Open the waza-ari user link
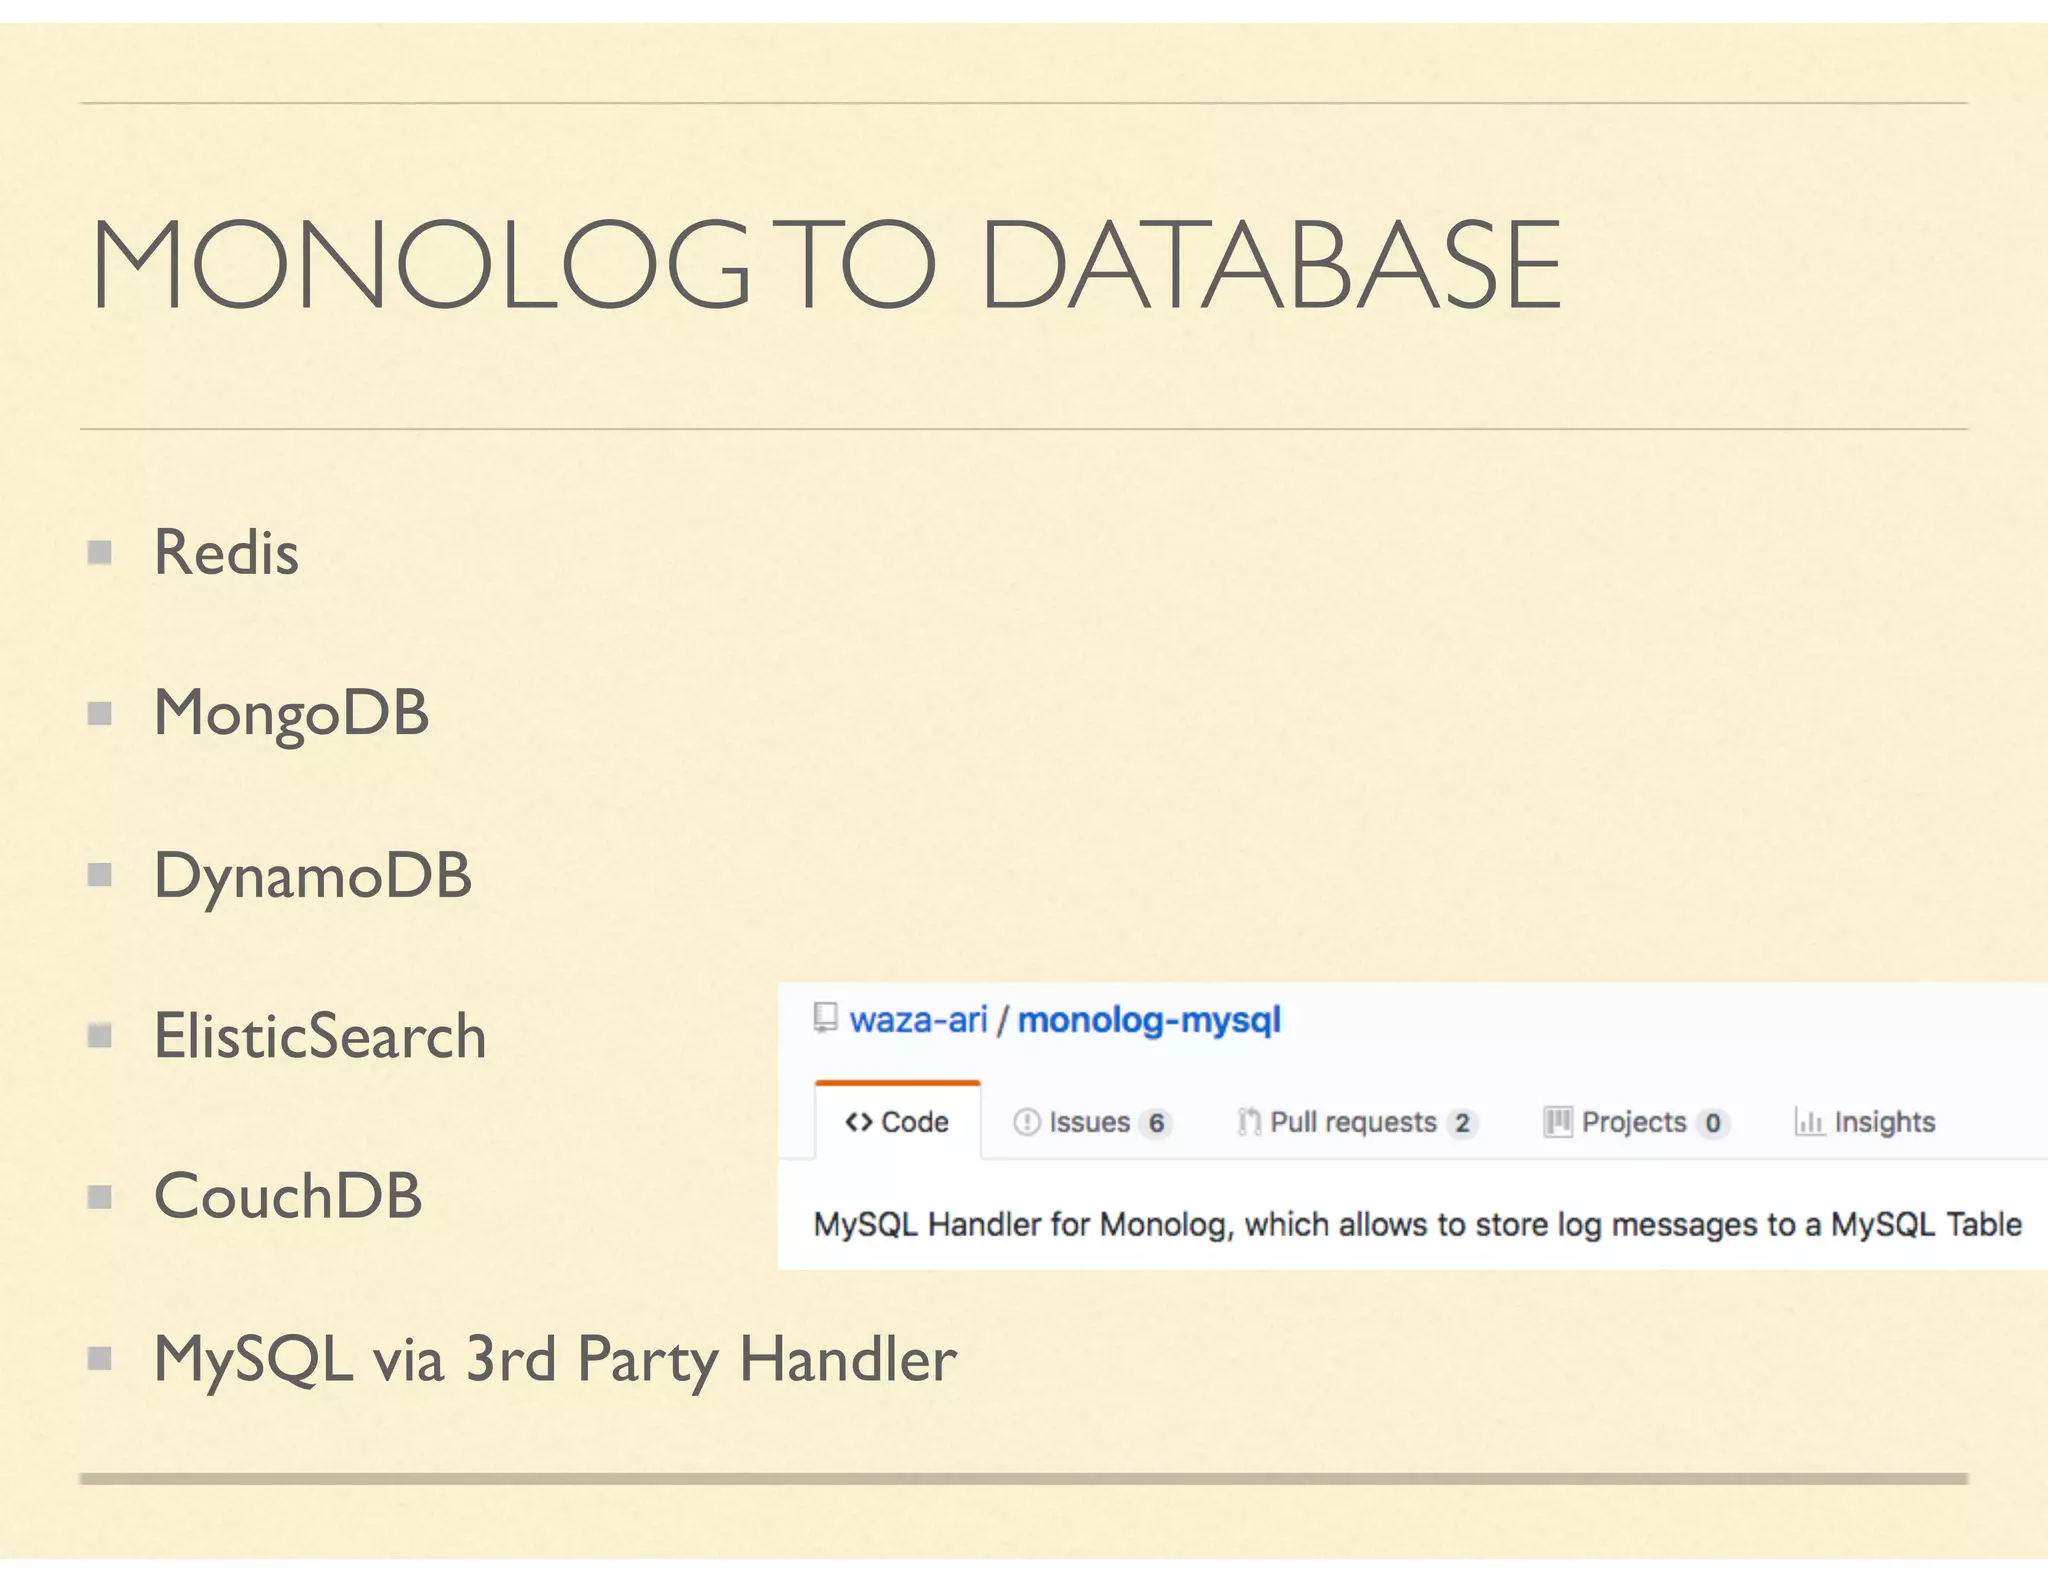 click(918, 1020)
